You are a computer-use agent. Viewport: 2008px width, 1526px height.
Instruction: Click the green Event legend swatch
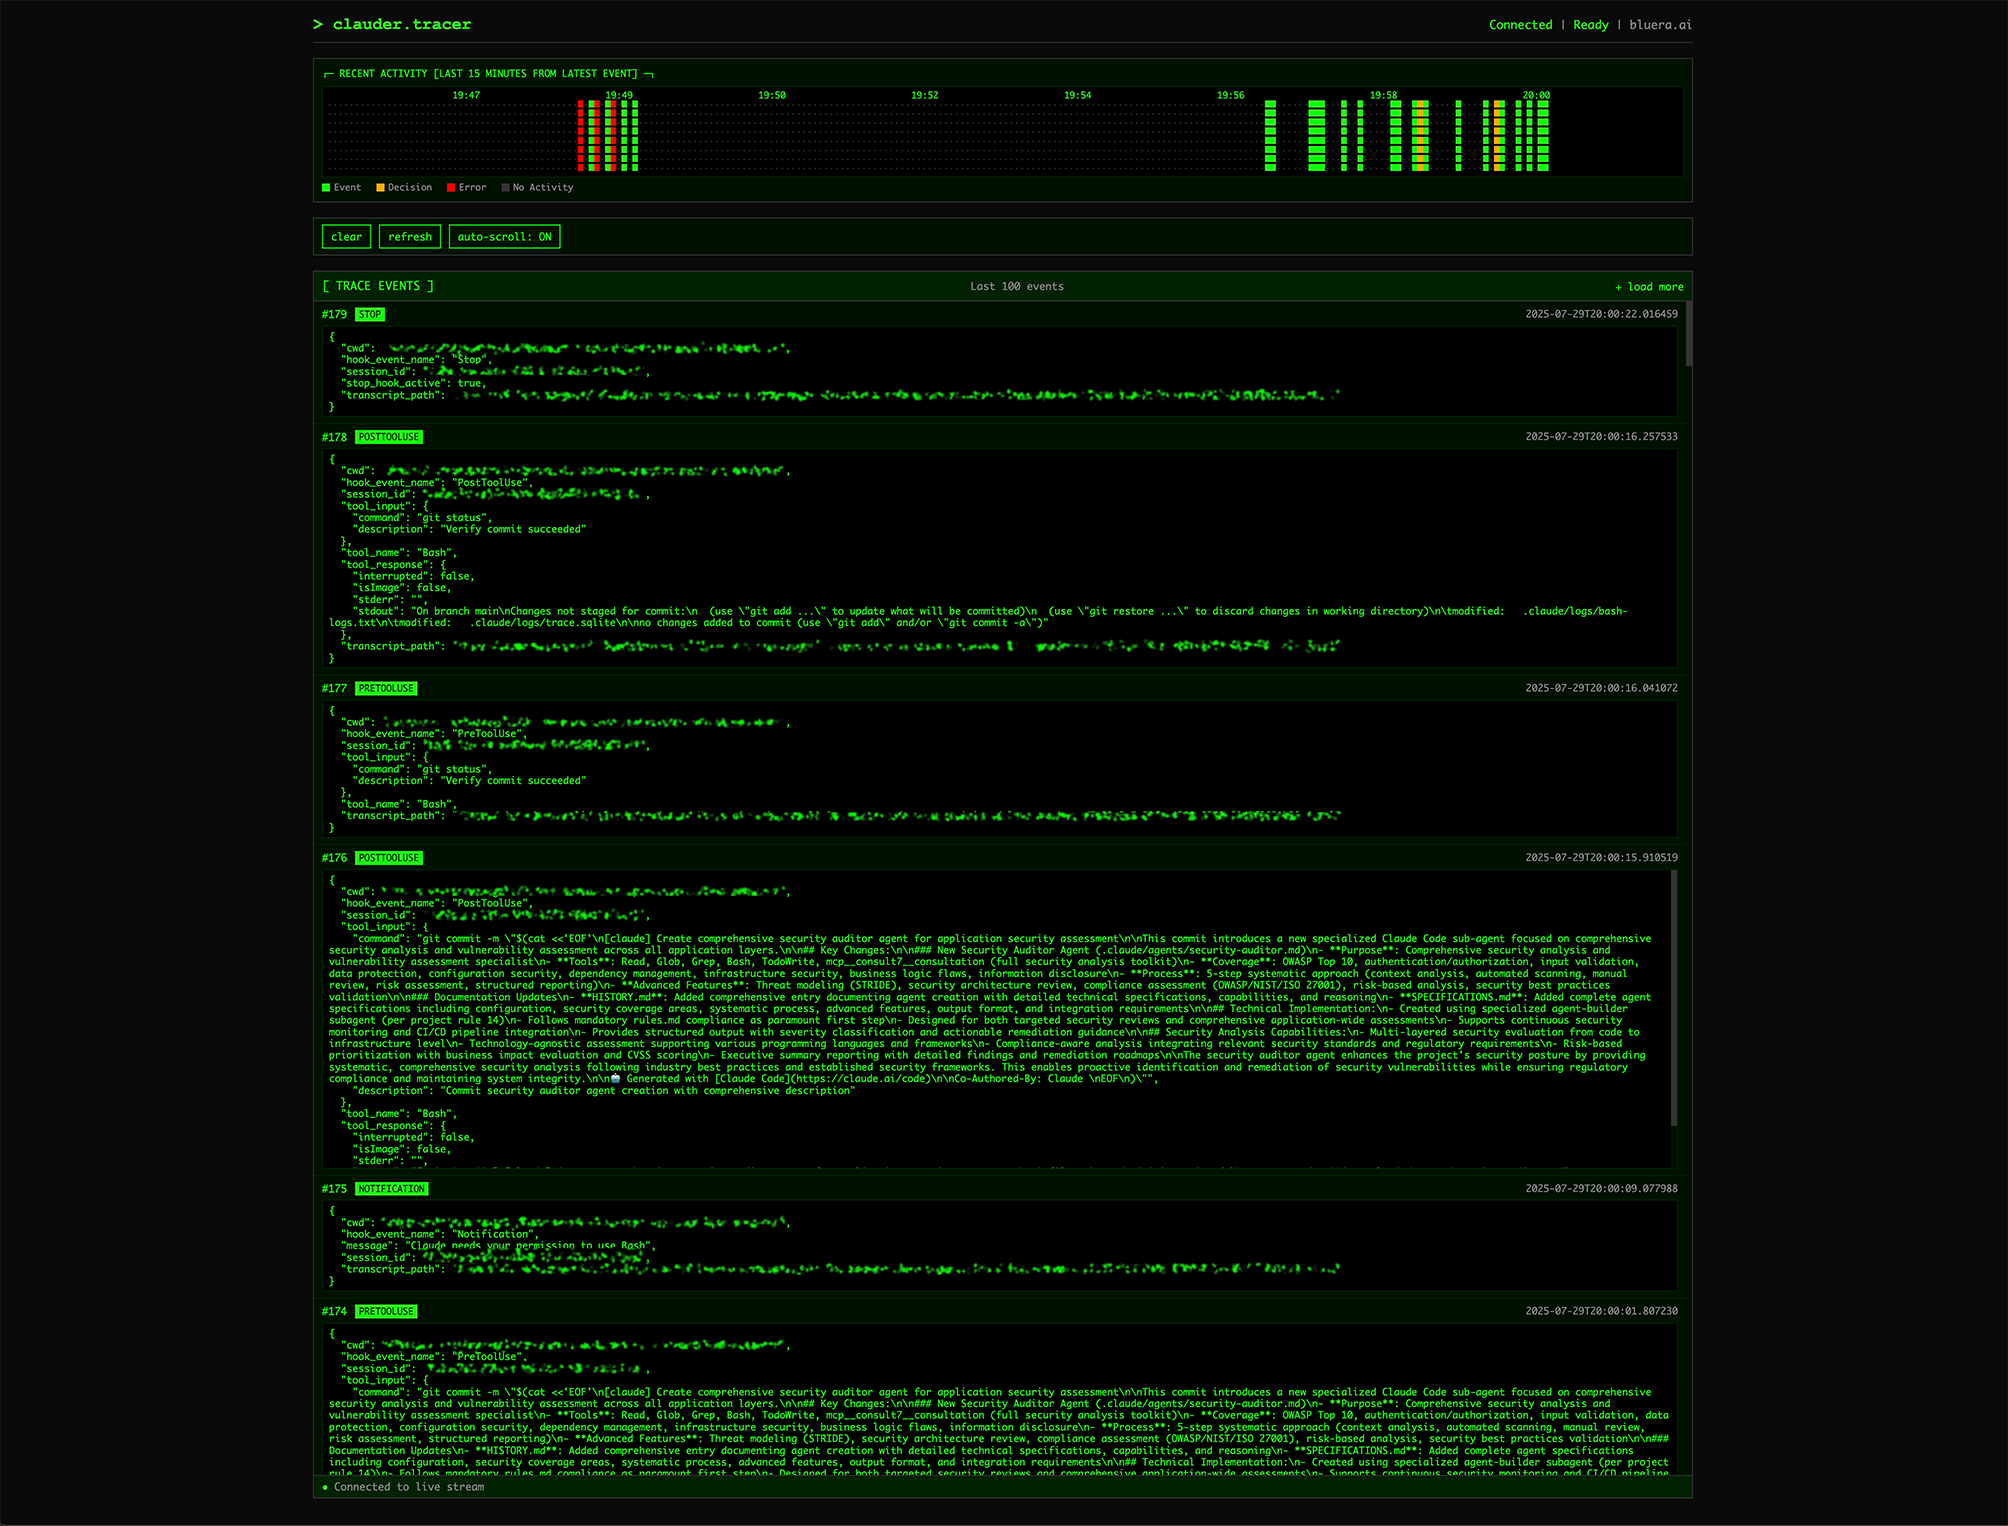(326, 188)
